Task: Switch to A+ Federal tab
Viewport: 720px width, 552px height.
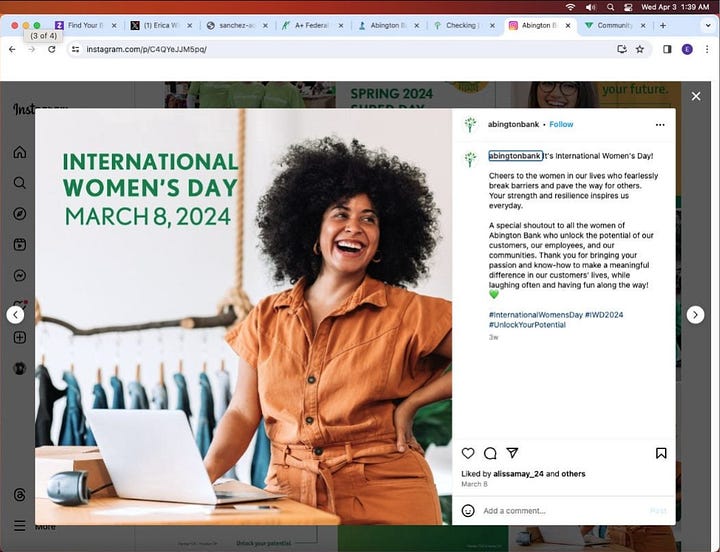Action: pyautogui.click(x=311, y=26)
